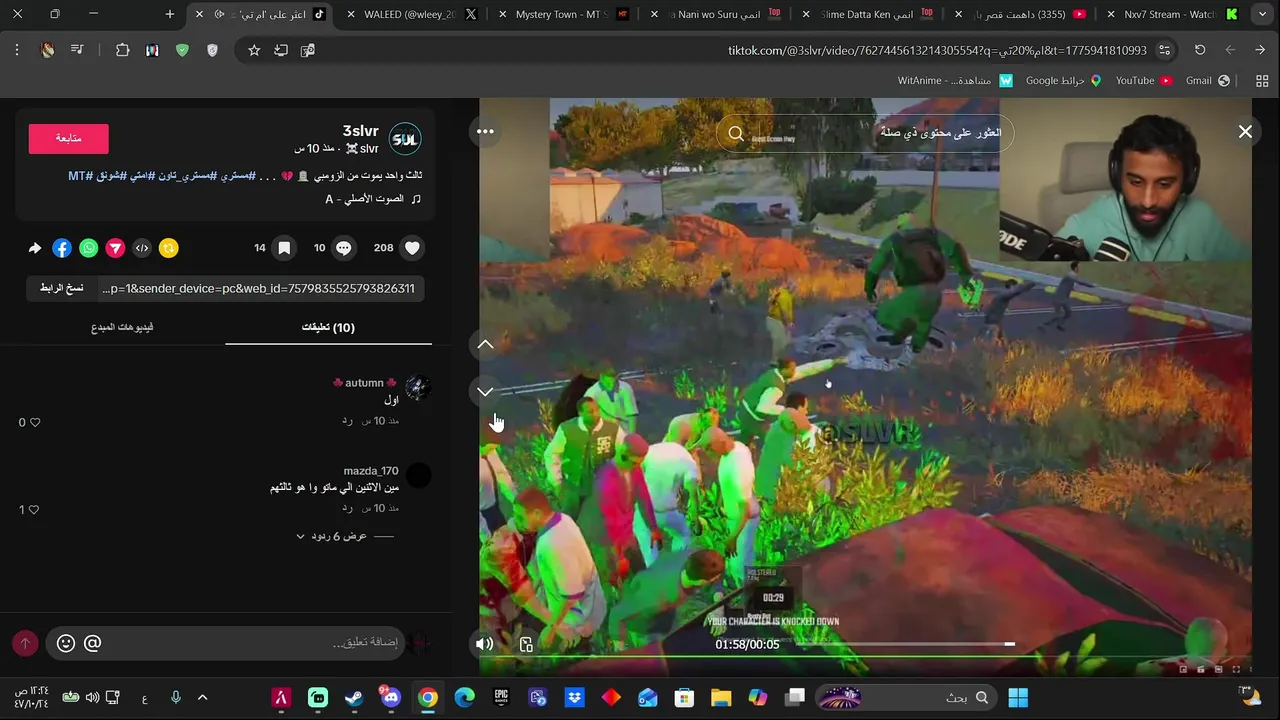Open the three-dots menu on video

coord(485,131)
